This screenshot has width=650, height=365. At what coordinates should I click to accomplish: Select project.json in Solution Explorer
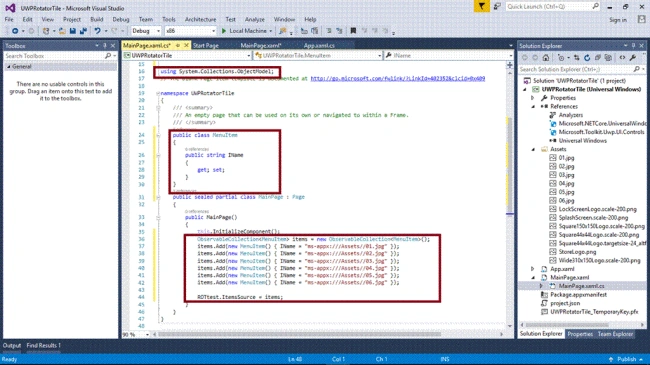[565, 303]
